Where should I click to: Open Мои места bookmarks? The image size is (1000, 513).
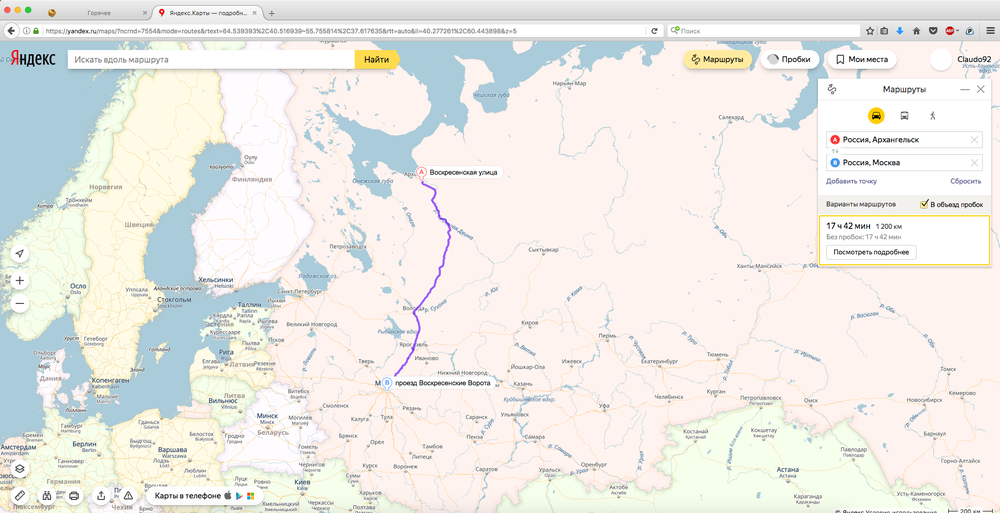(862, 59)
